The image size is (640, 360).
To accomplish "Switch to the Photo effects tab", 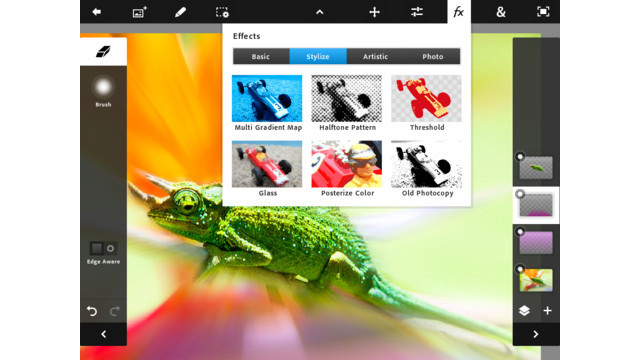I will pos(432,56).
